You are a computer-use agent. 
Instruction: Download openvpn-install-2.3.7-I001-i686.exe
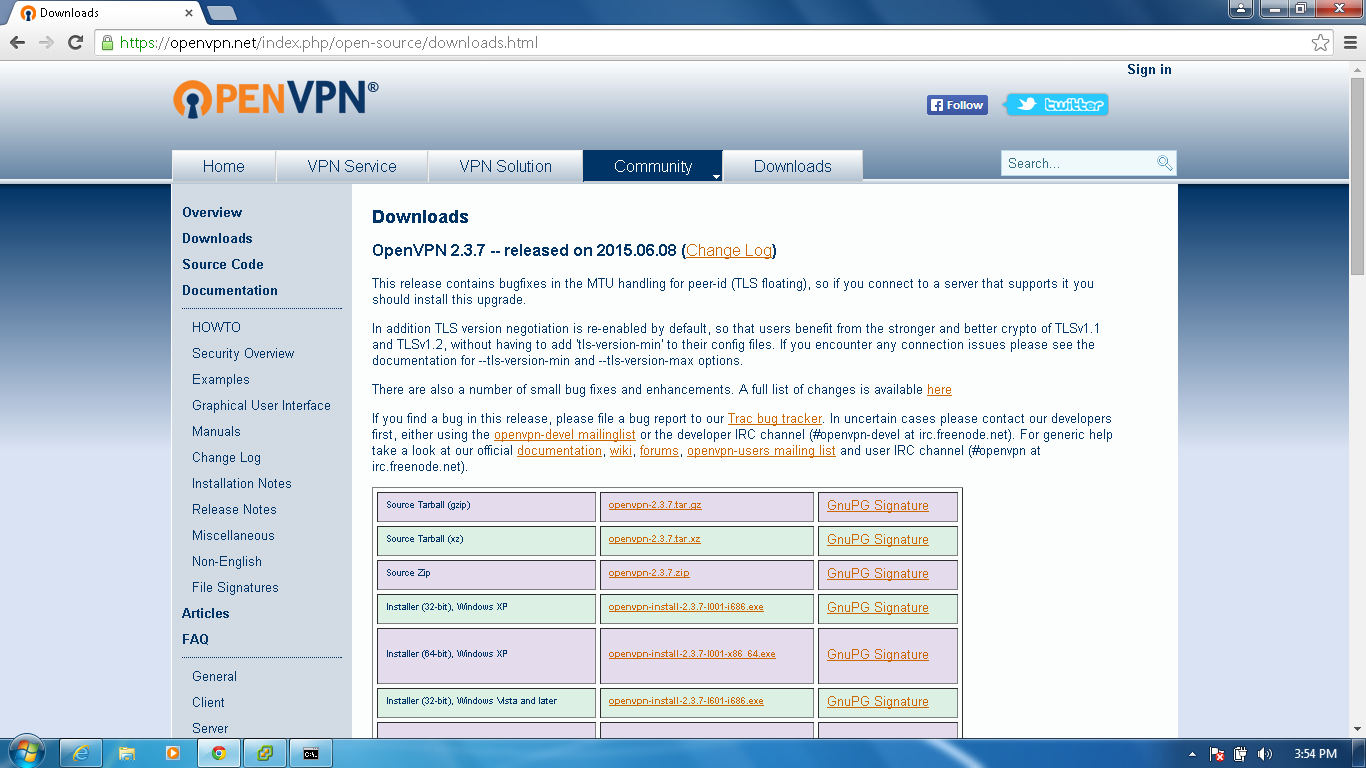686,607
